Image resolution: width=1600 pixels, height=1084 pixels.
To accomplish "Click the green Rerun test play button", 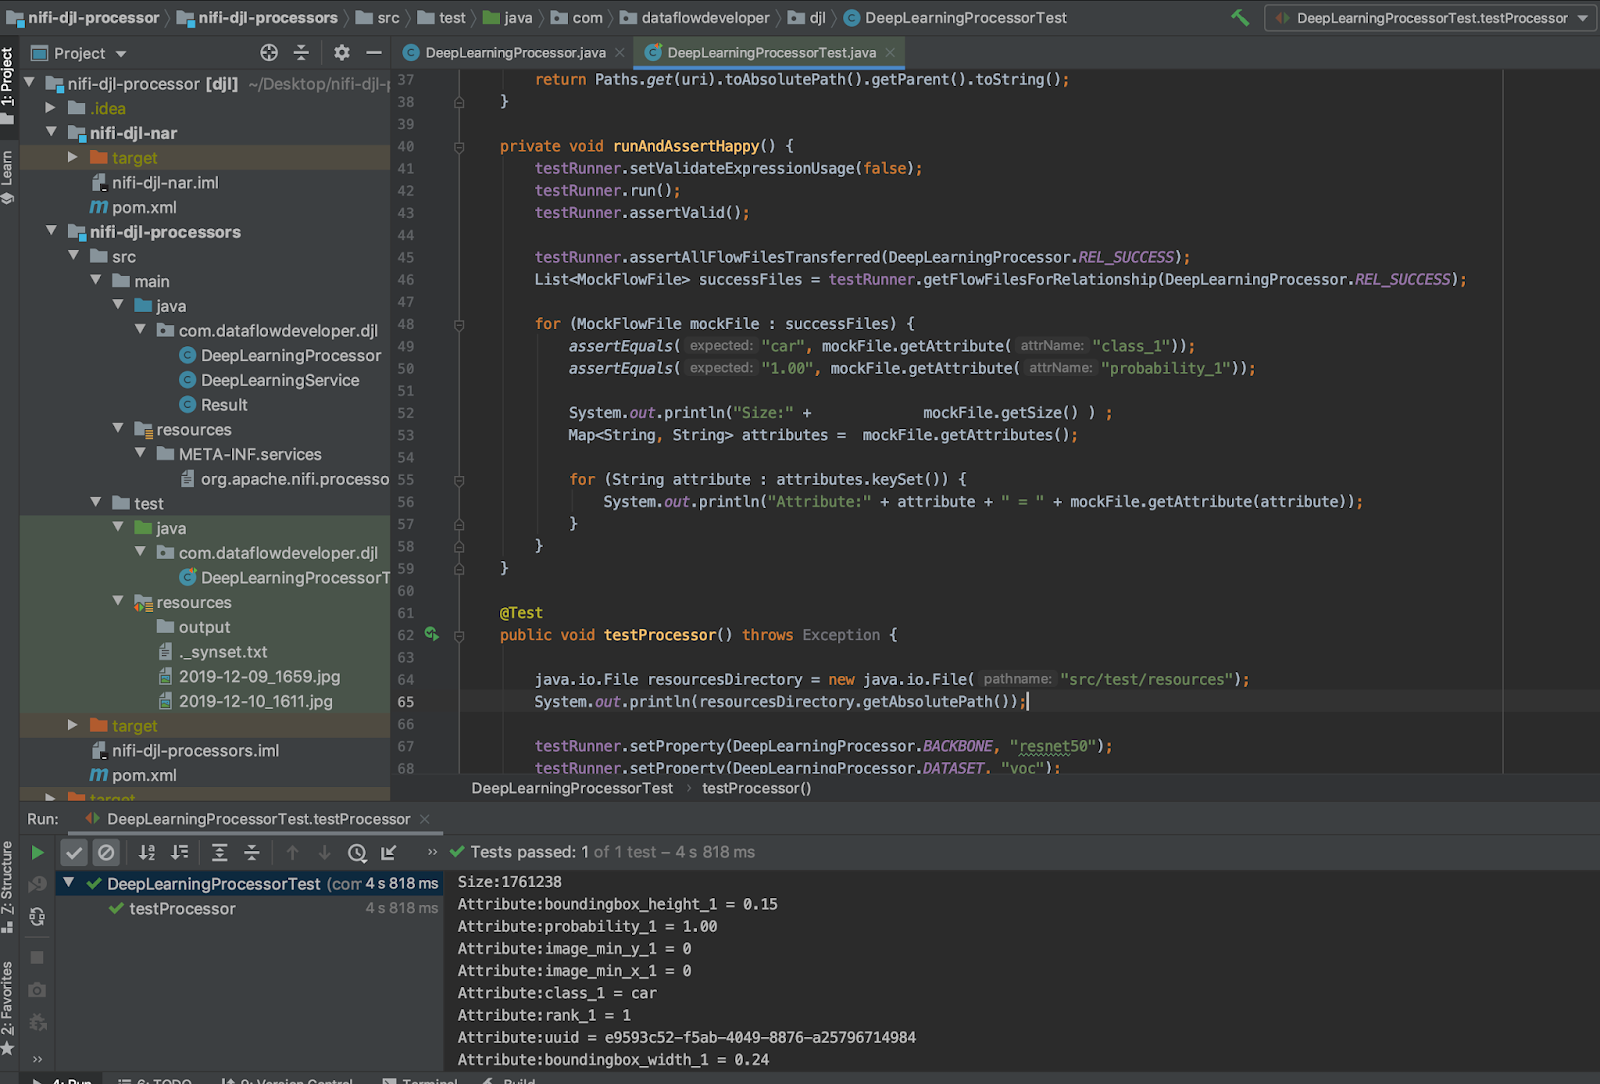I will click(x=37, y=853).
